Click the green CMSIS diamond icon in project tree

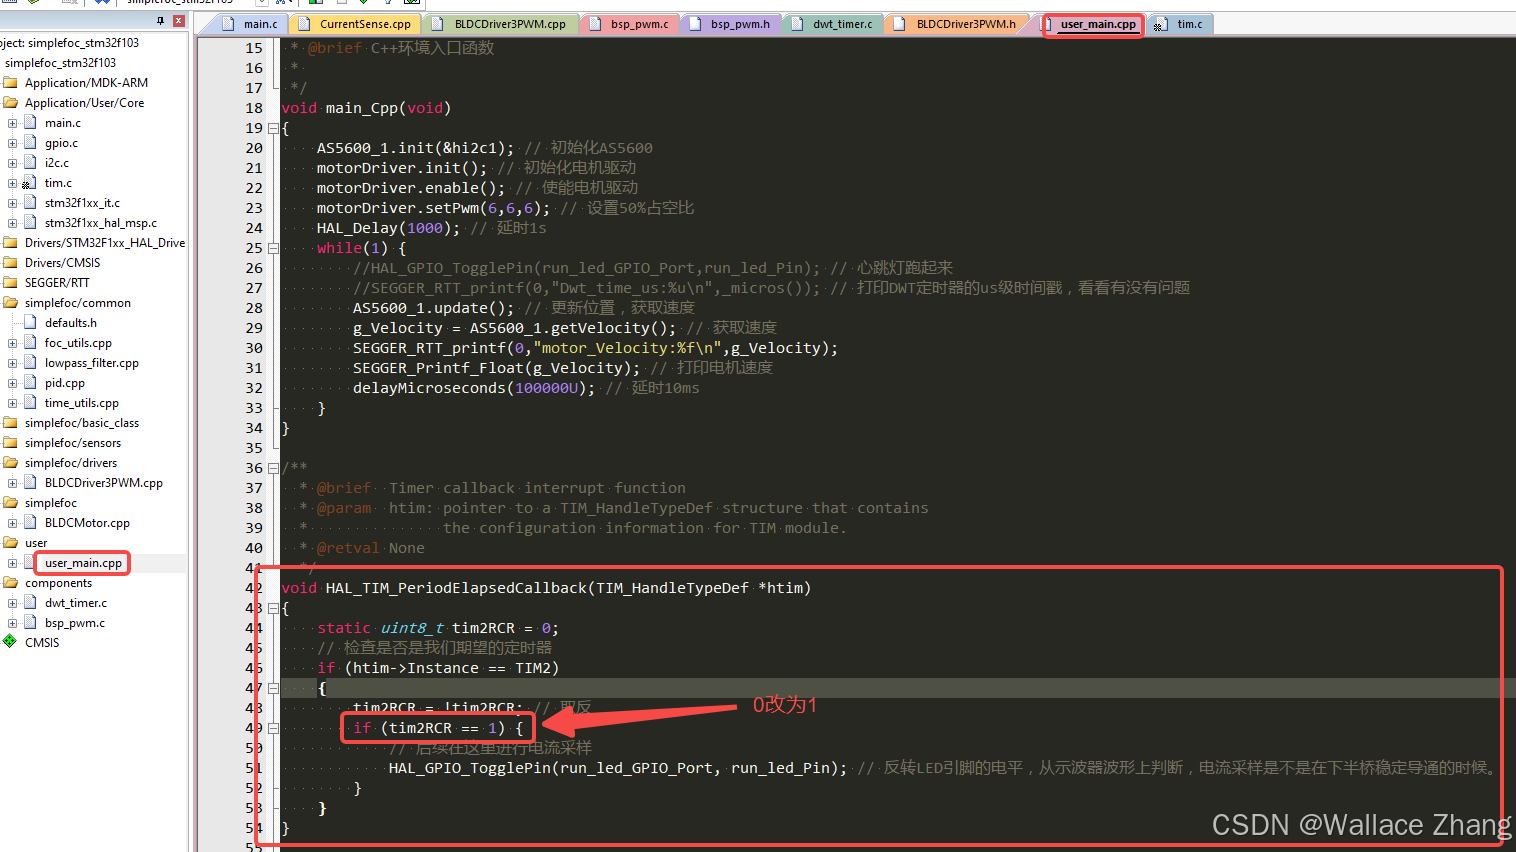(x=11, y=643)
